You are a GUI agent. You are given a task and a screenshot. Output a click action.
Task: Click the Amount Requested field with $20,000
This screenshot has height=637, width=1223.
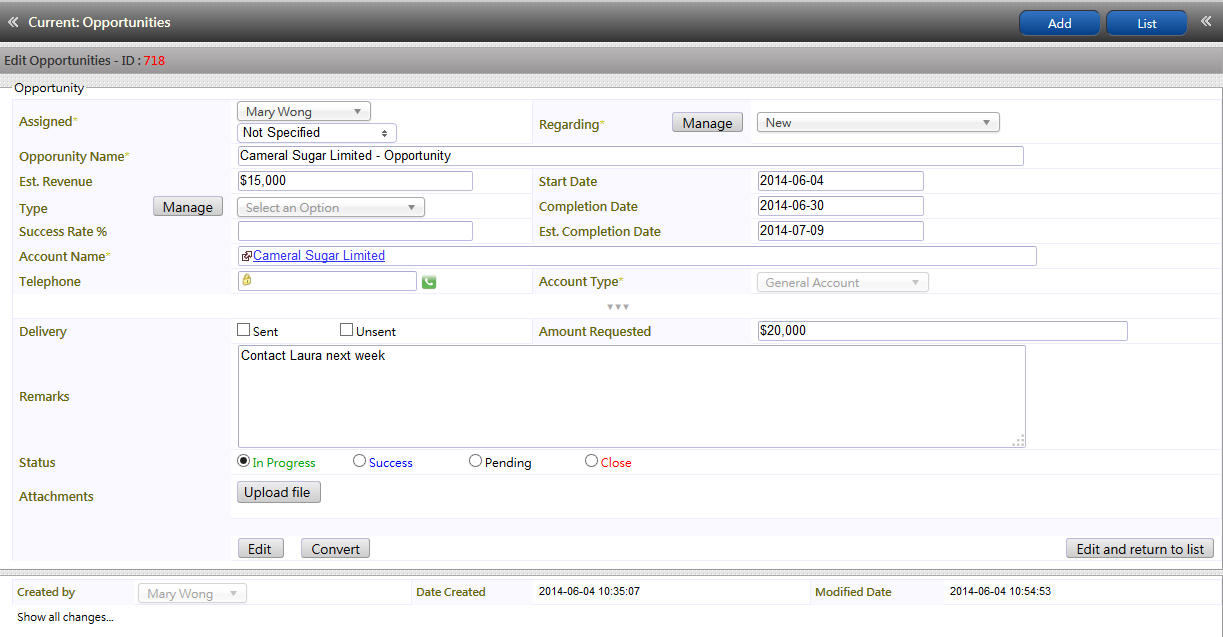(x=943, y=331)
